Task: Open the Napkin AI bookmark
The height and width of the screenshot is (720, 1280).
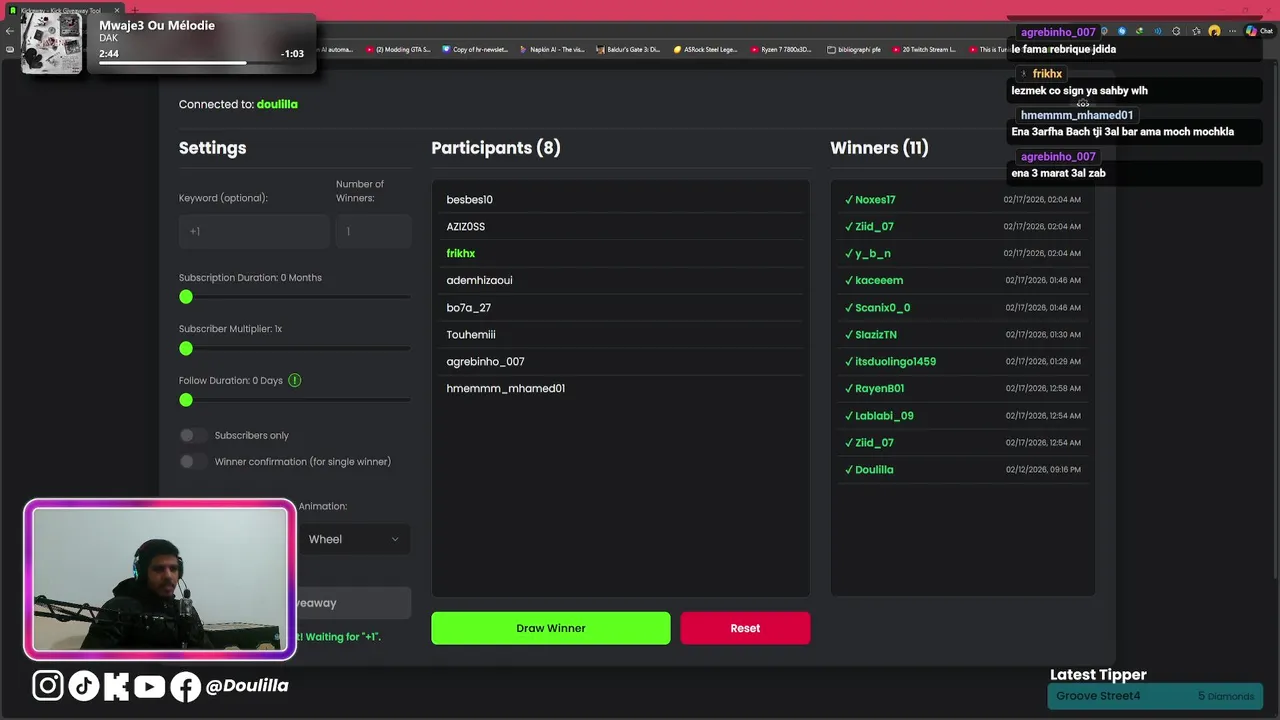Action: (552, 49)
